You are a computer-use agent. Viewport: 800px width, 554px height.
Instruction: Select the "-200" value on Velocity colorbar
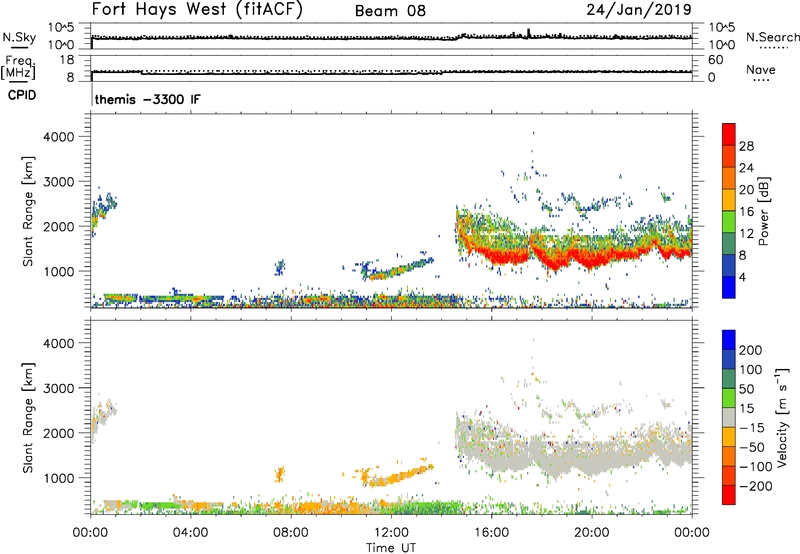[756, 486]
